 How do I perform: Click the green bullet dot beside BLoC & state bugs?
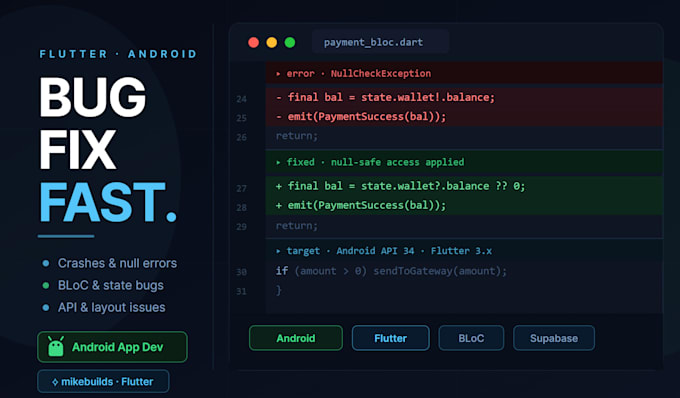46,285
